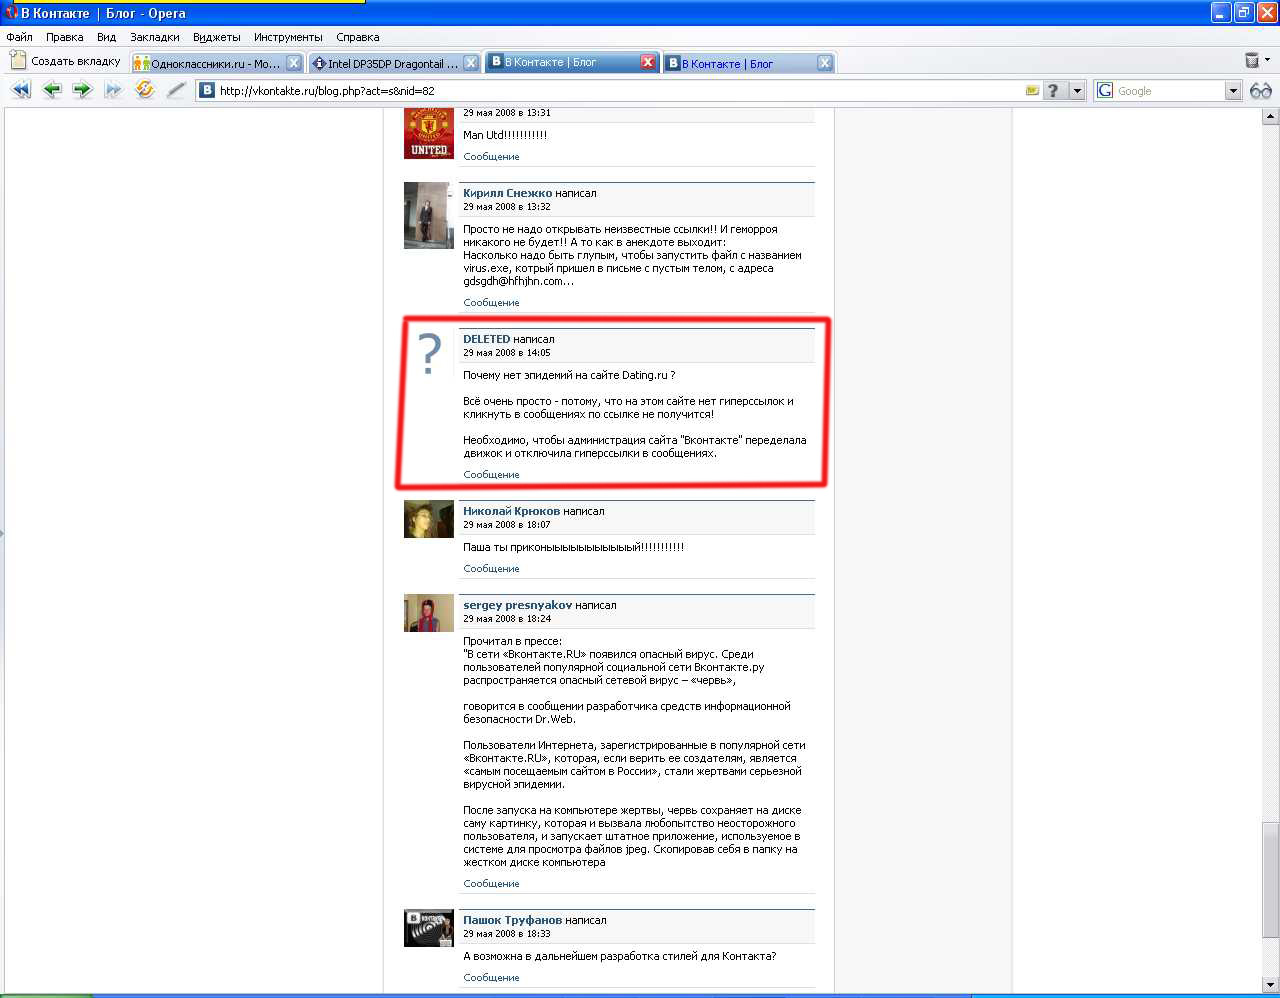Open sergey presnyakov's avatar picture
Image resolution: width=1280 pixels, height=998 pixels.
coord(429,613)
